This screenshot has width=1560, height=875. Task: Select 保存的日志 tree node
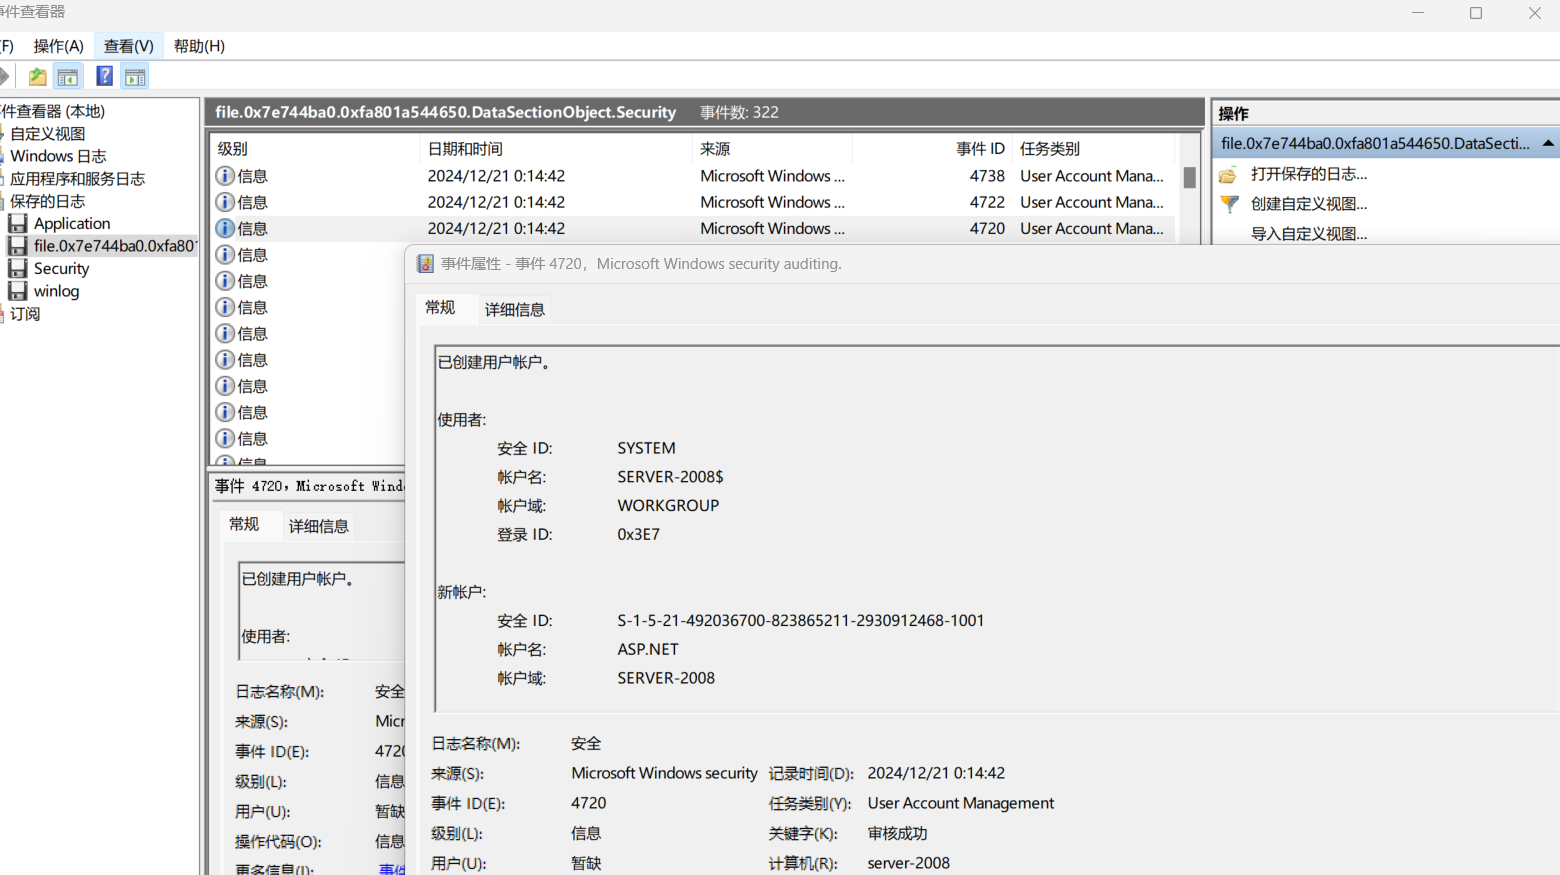[47, 201]
